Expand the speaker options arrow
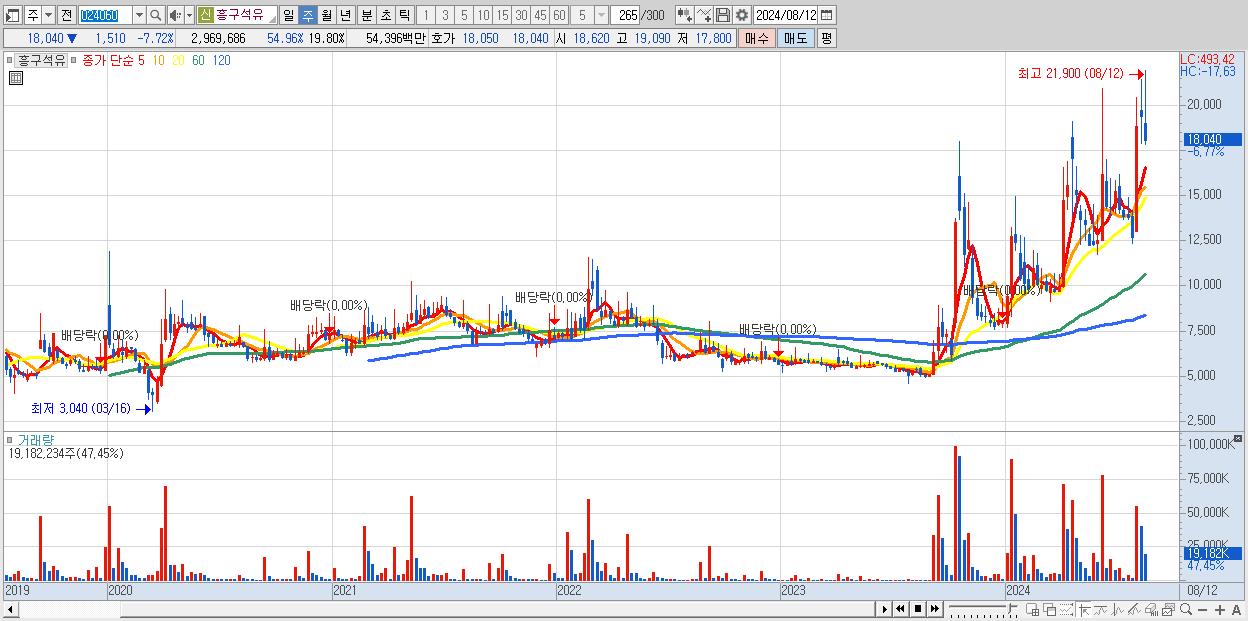 tap(189, 15)
